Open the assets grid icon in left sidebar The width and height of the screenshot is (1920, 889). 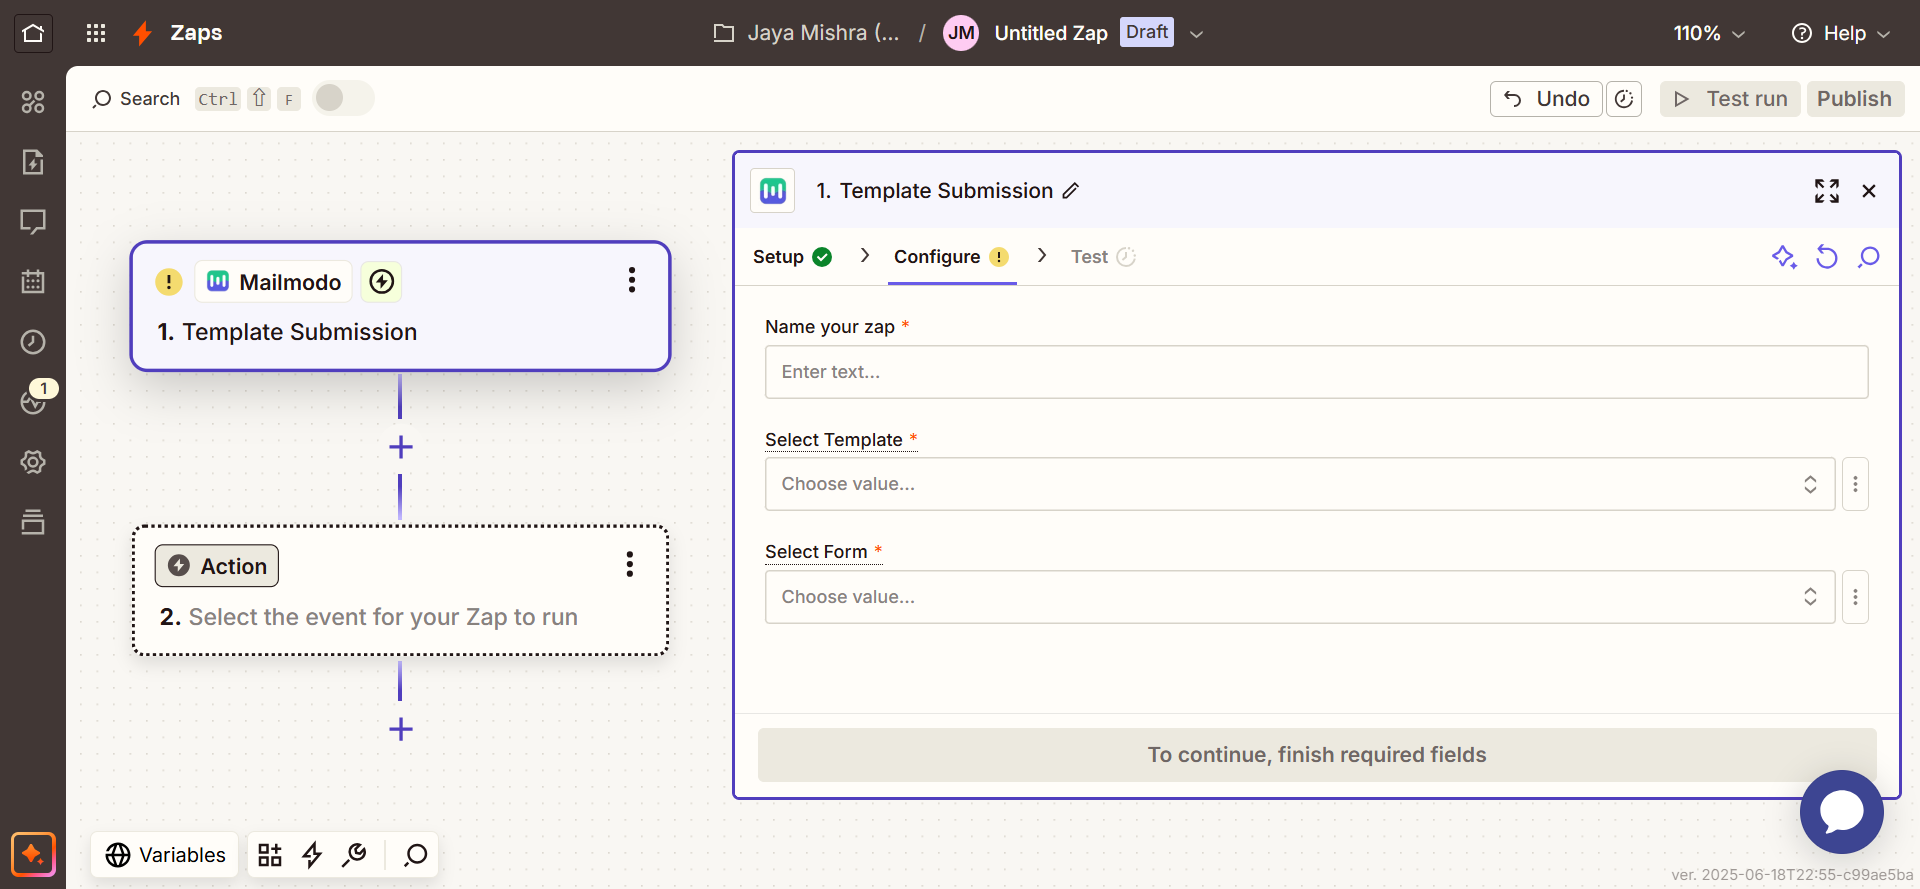(x=33, y=102)
